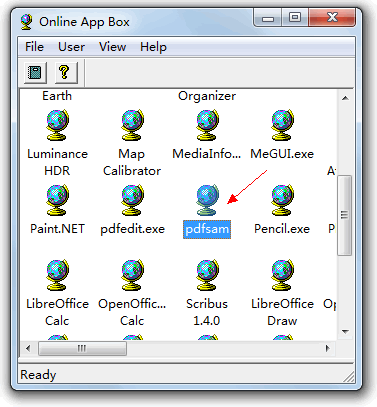Image resolution: width=377 pixels, height=407 pixels.
Task: Maximize the Online App Box window
Action: pyautogui.click(x=295, y=18)
